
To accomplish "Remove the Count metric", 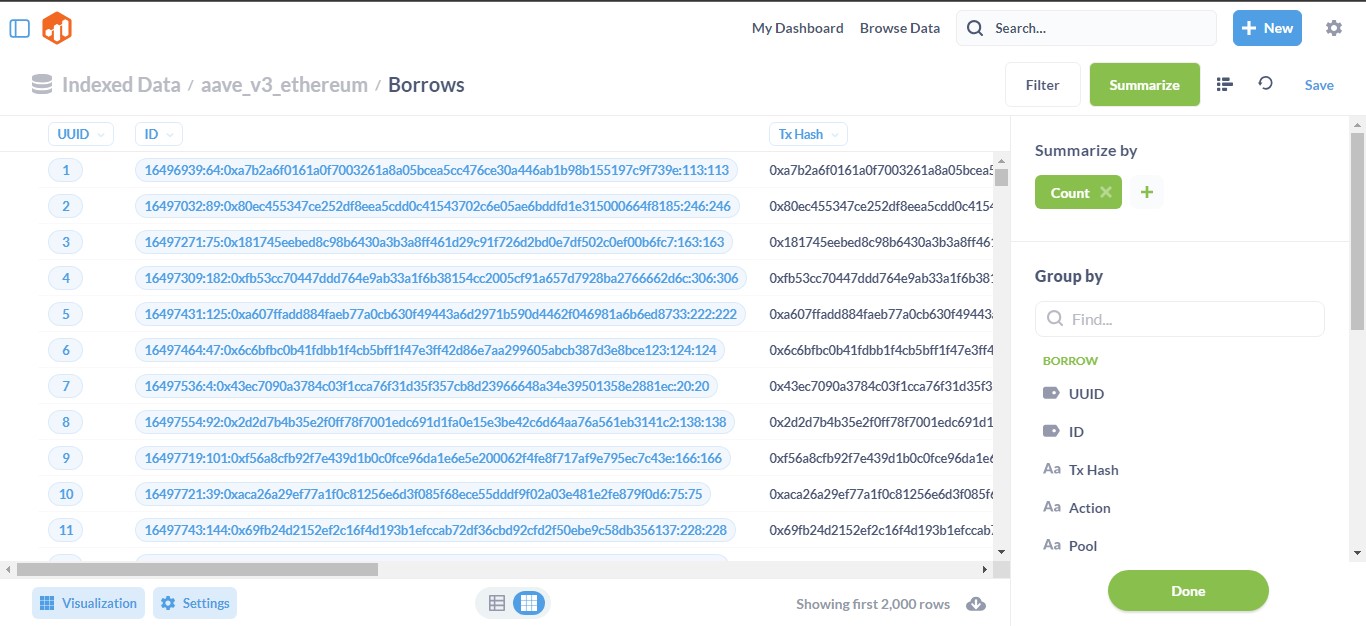I will point(1105,193).
